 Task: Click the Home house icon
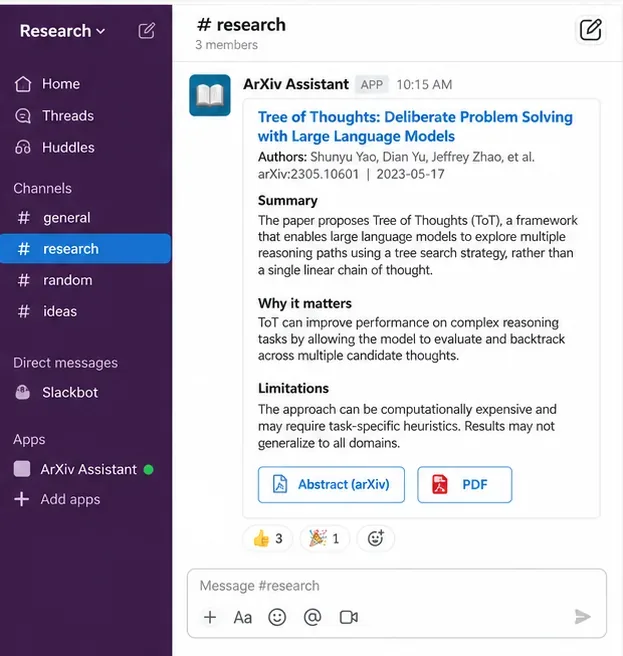coord(23,84)
